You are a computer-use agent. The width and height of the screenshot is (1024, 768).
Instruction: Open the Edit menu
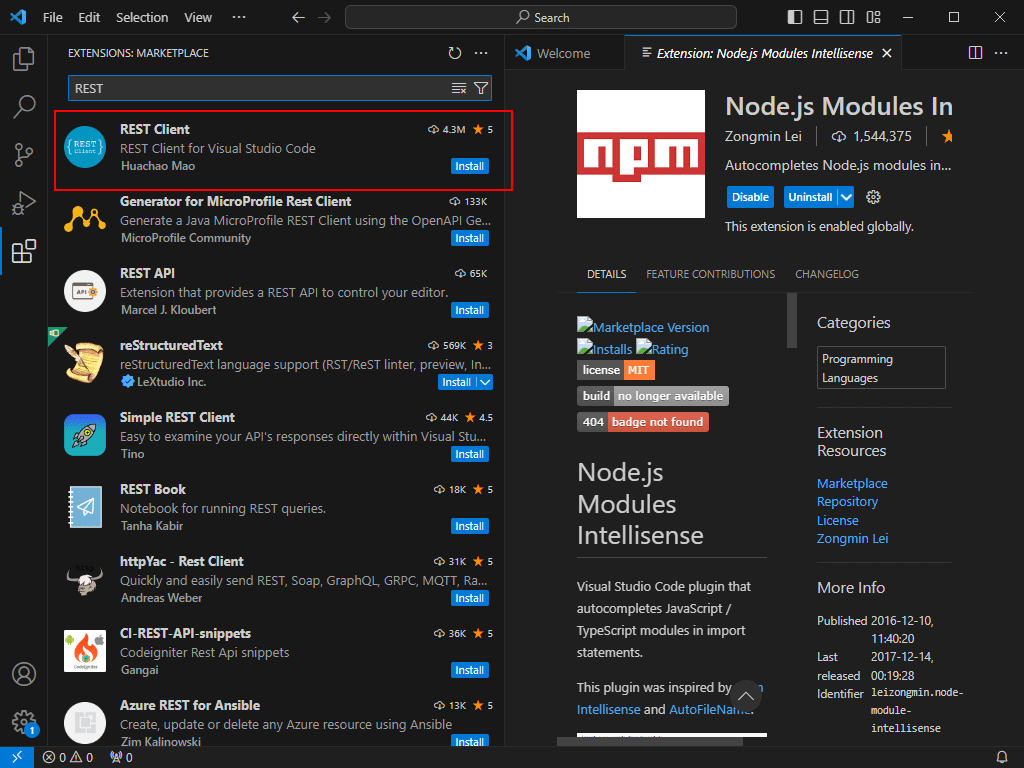[x=89, y=18]
